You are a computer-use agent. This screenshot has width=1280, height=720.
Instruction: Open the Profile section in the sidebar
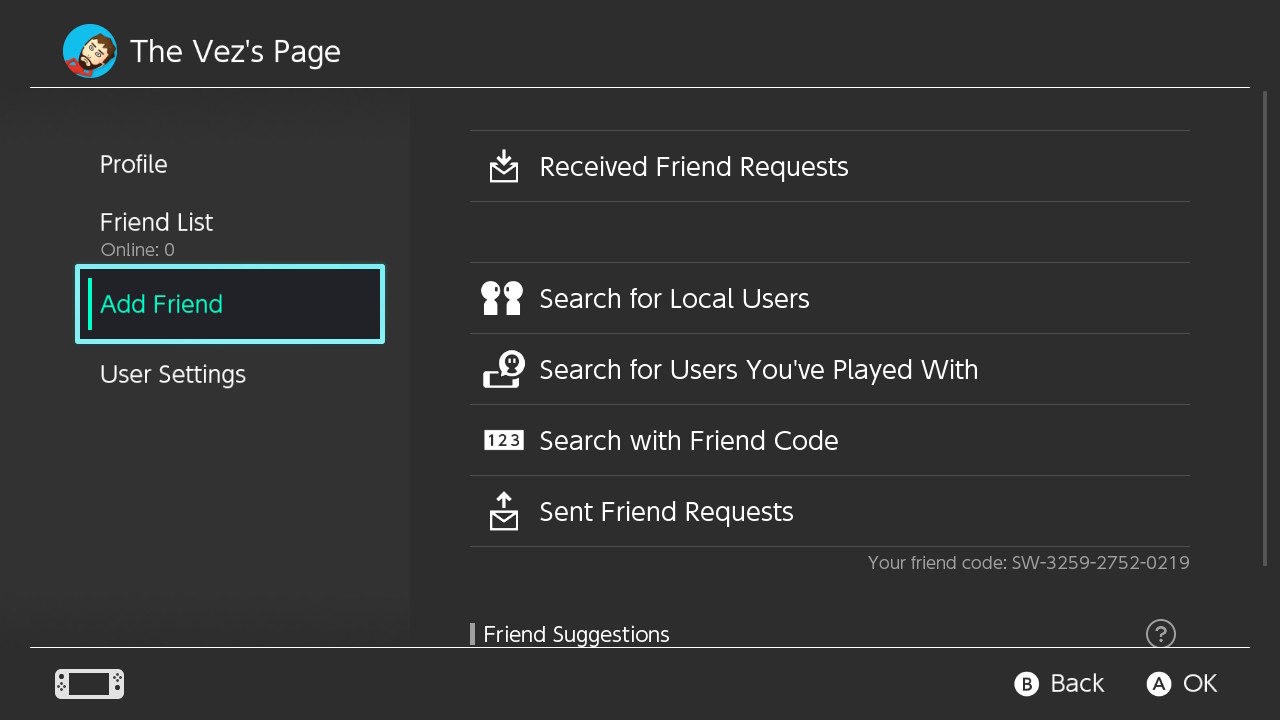(x=134, y=164)
